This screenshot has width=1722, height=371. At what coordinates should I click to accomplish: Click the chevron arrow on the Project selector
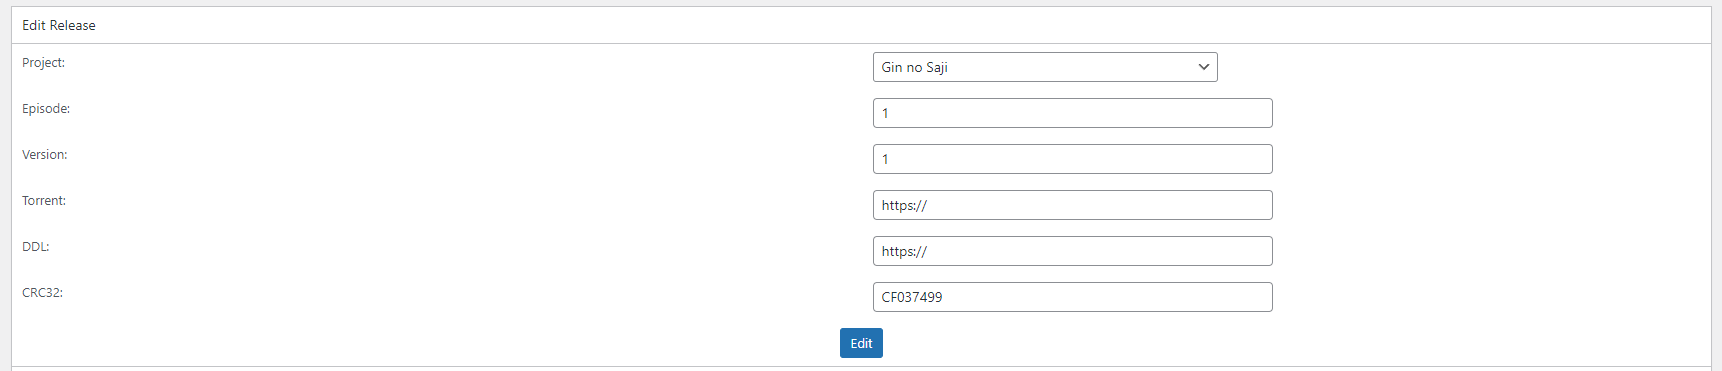pos(1203,67)
